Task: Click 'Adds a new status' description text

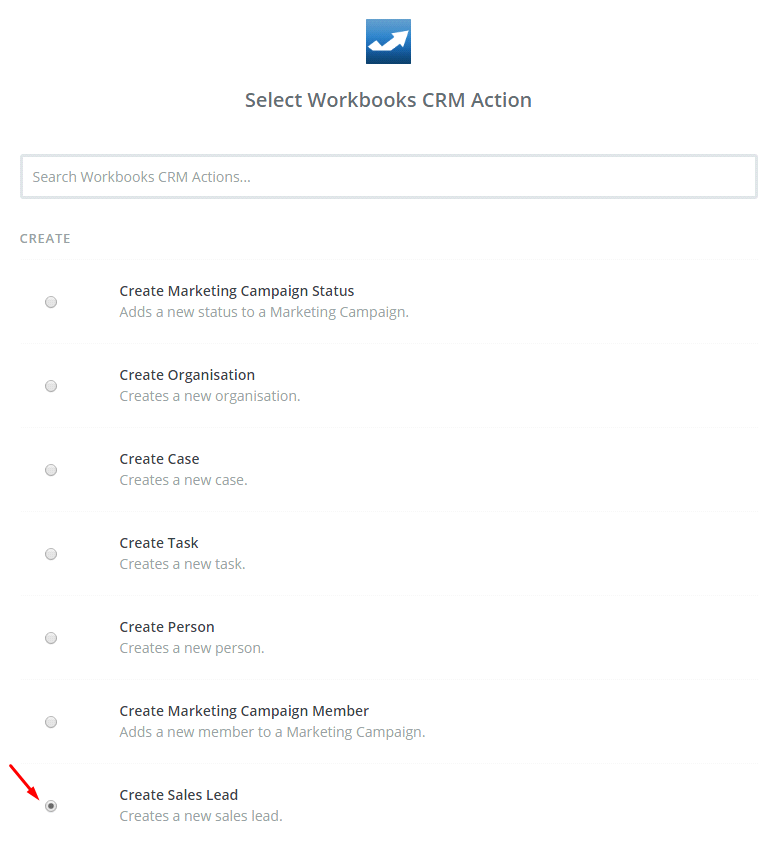Action: click(264, 312)
